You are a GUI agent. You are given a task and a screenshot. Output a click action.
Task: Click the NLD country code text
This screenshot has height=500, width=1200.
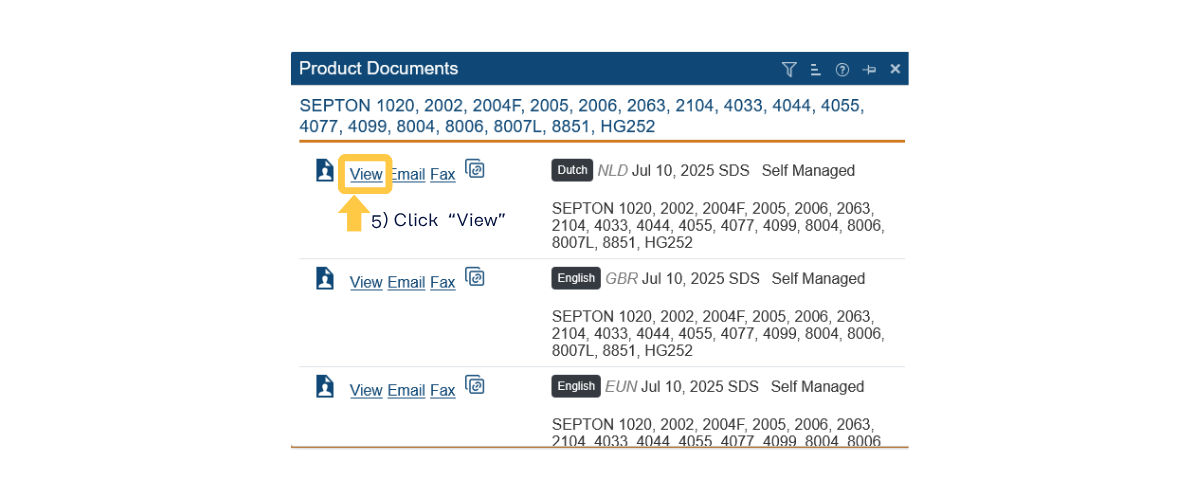tap(613, 171)
